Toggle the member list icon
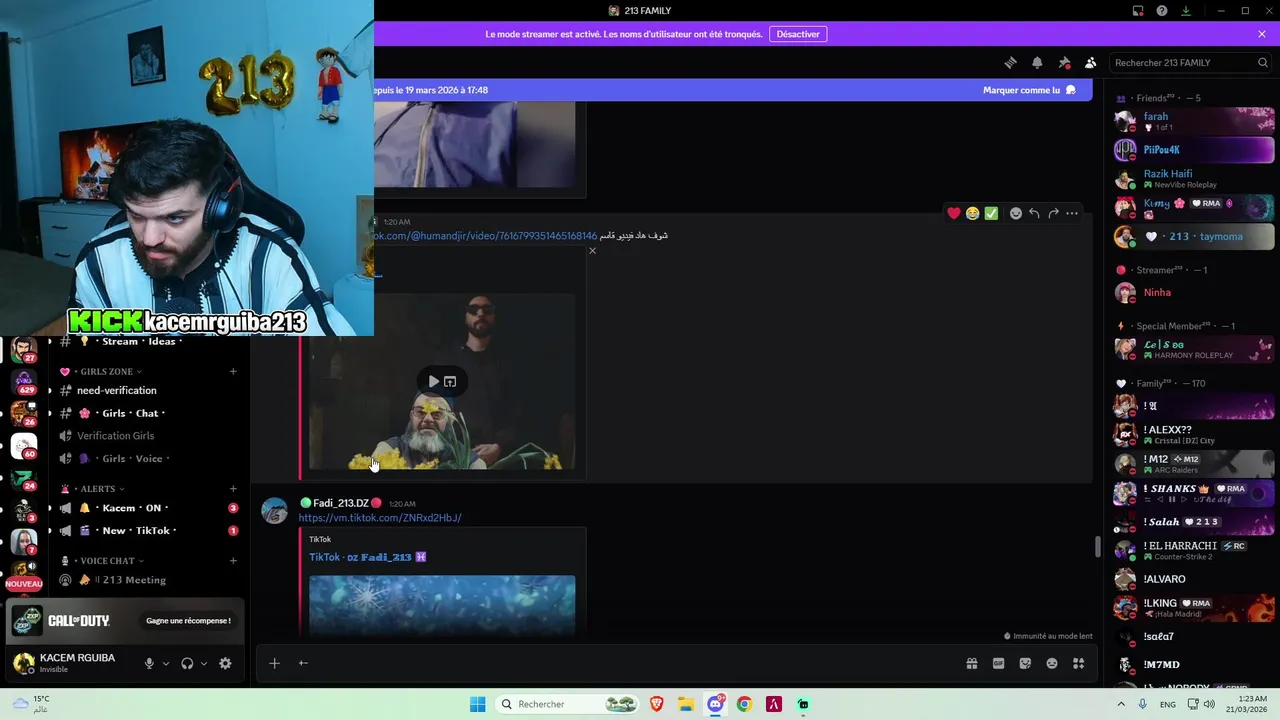Image resolution: width=1280 pixels, height=720 pixels. [1090, 62]
